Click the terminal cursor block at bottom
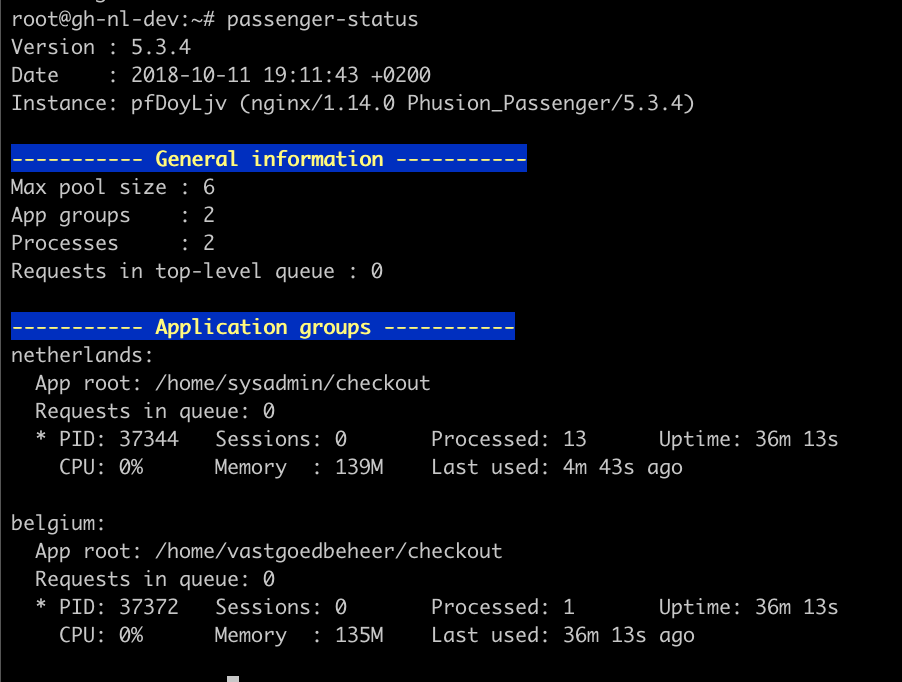 pyautogui.click(x=233, y=679)
